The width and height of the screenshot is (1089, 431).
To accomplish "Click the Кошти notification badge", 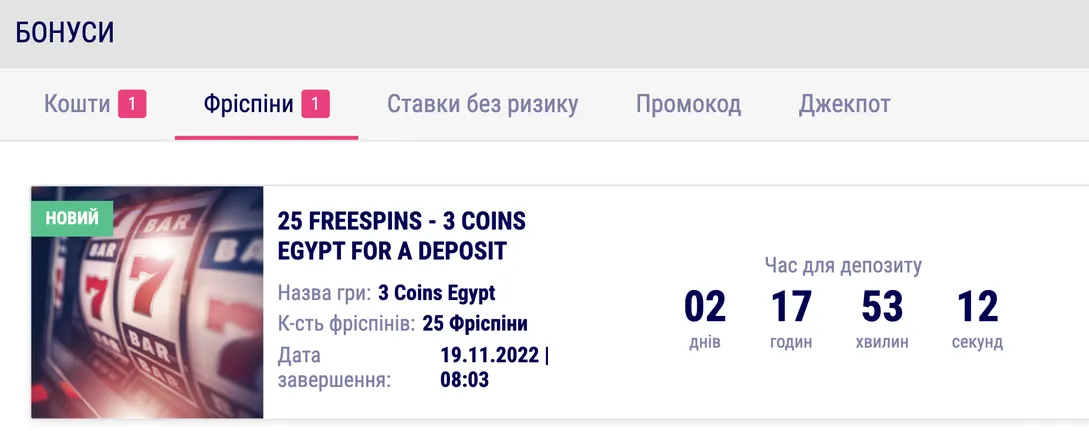I will pyautogui.click(x=132, y=104).
